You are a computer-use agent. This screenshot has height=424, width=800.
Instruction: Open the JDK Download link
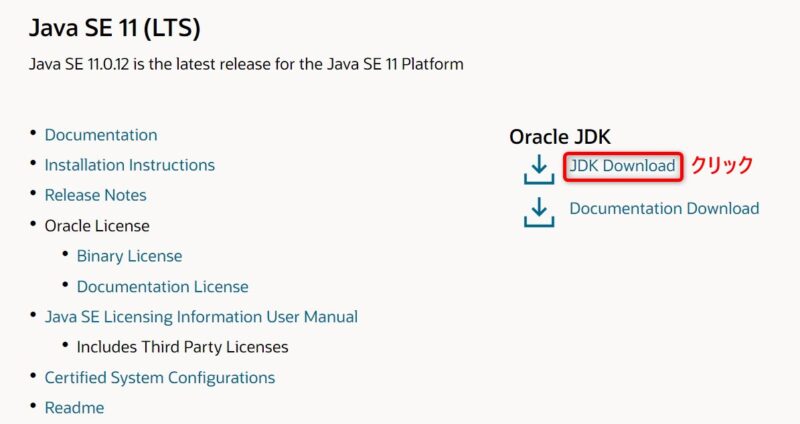(x=622, y=166)
